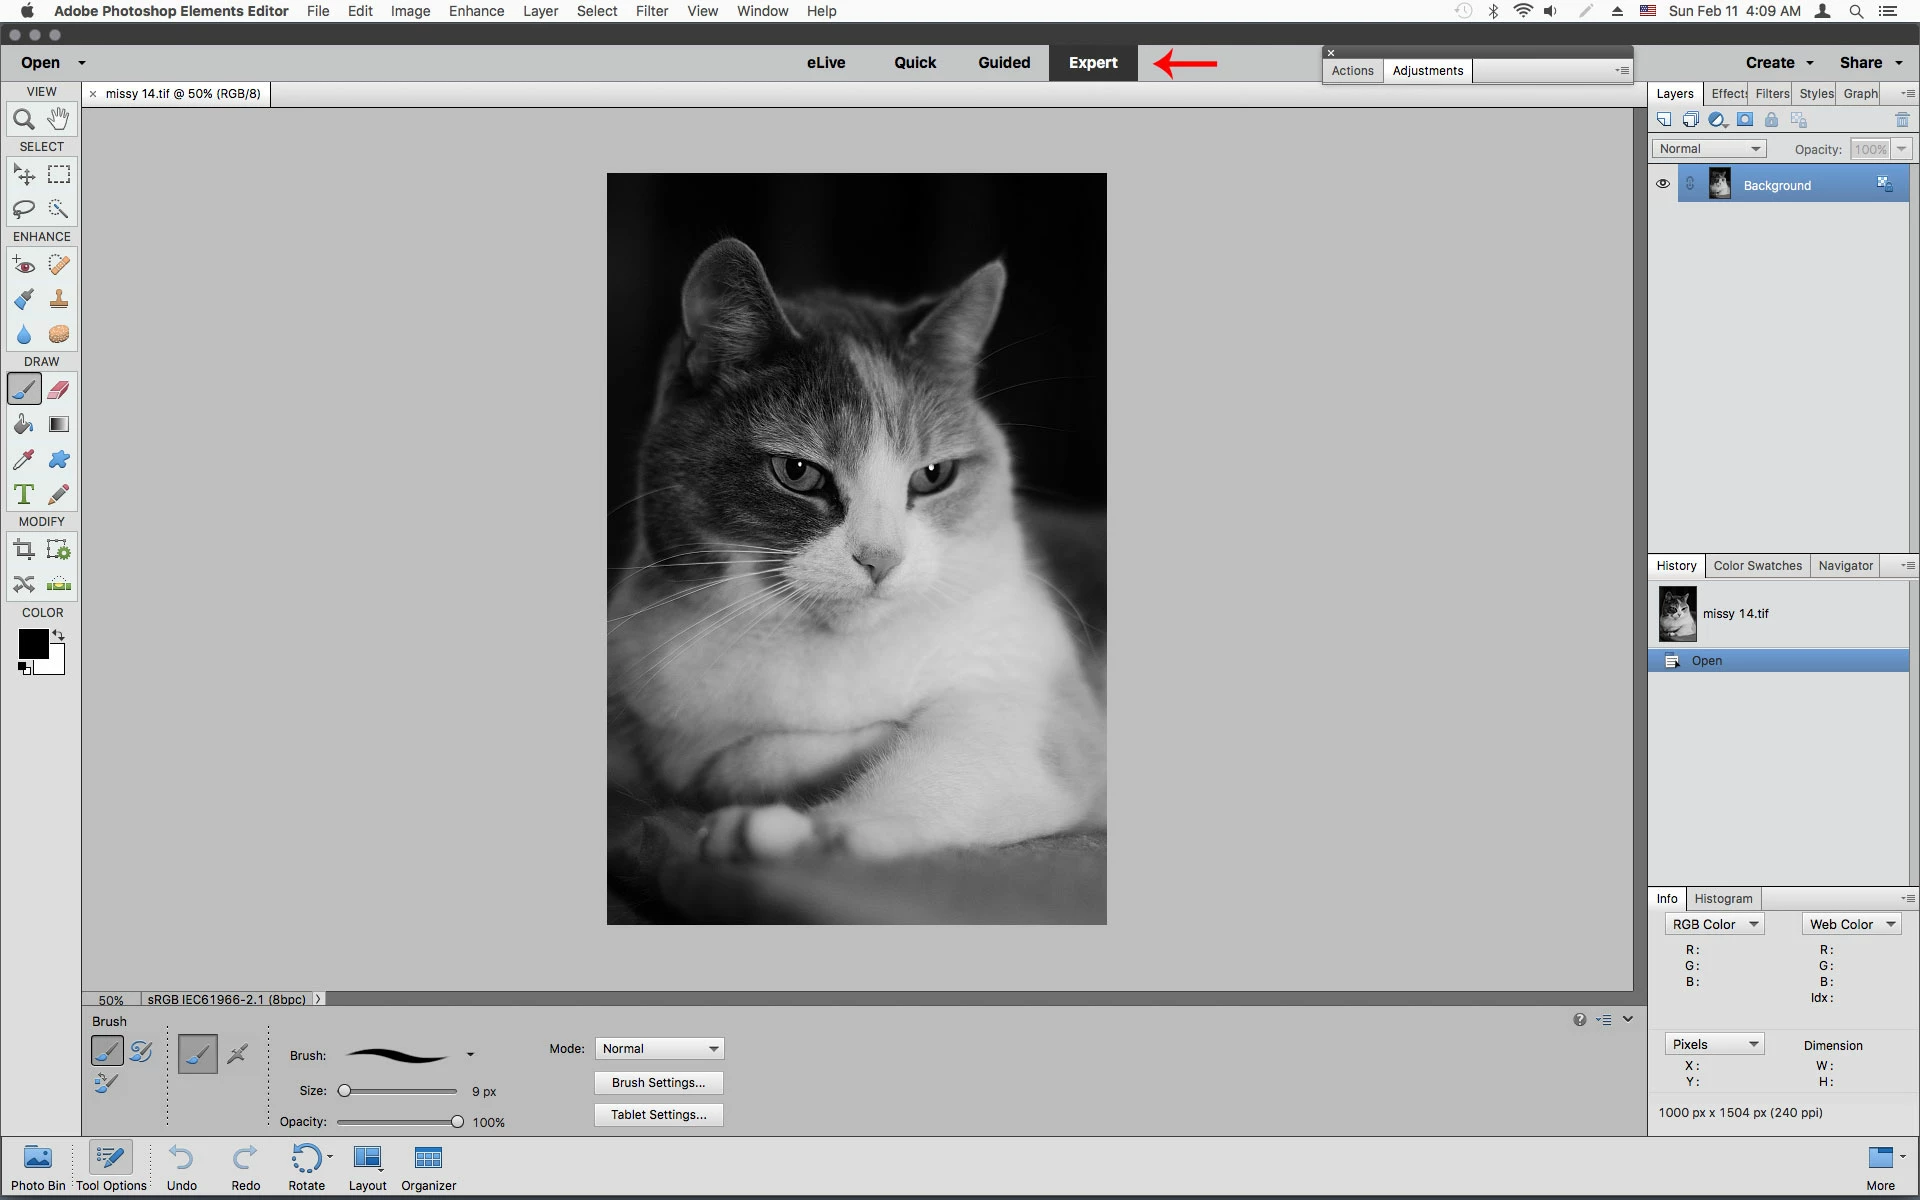The width and height of the screenshot is (1920, 1200).
Task: Expand the RGB Color info dropdown
Action: coord(1715,925)
